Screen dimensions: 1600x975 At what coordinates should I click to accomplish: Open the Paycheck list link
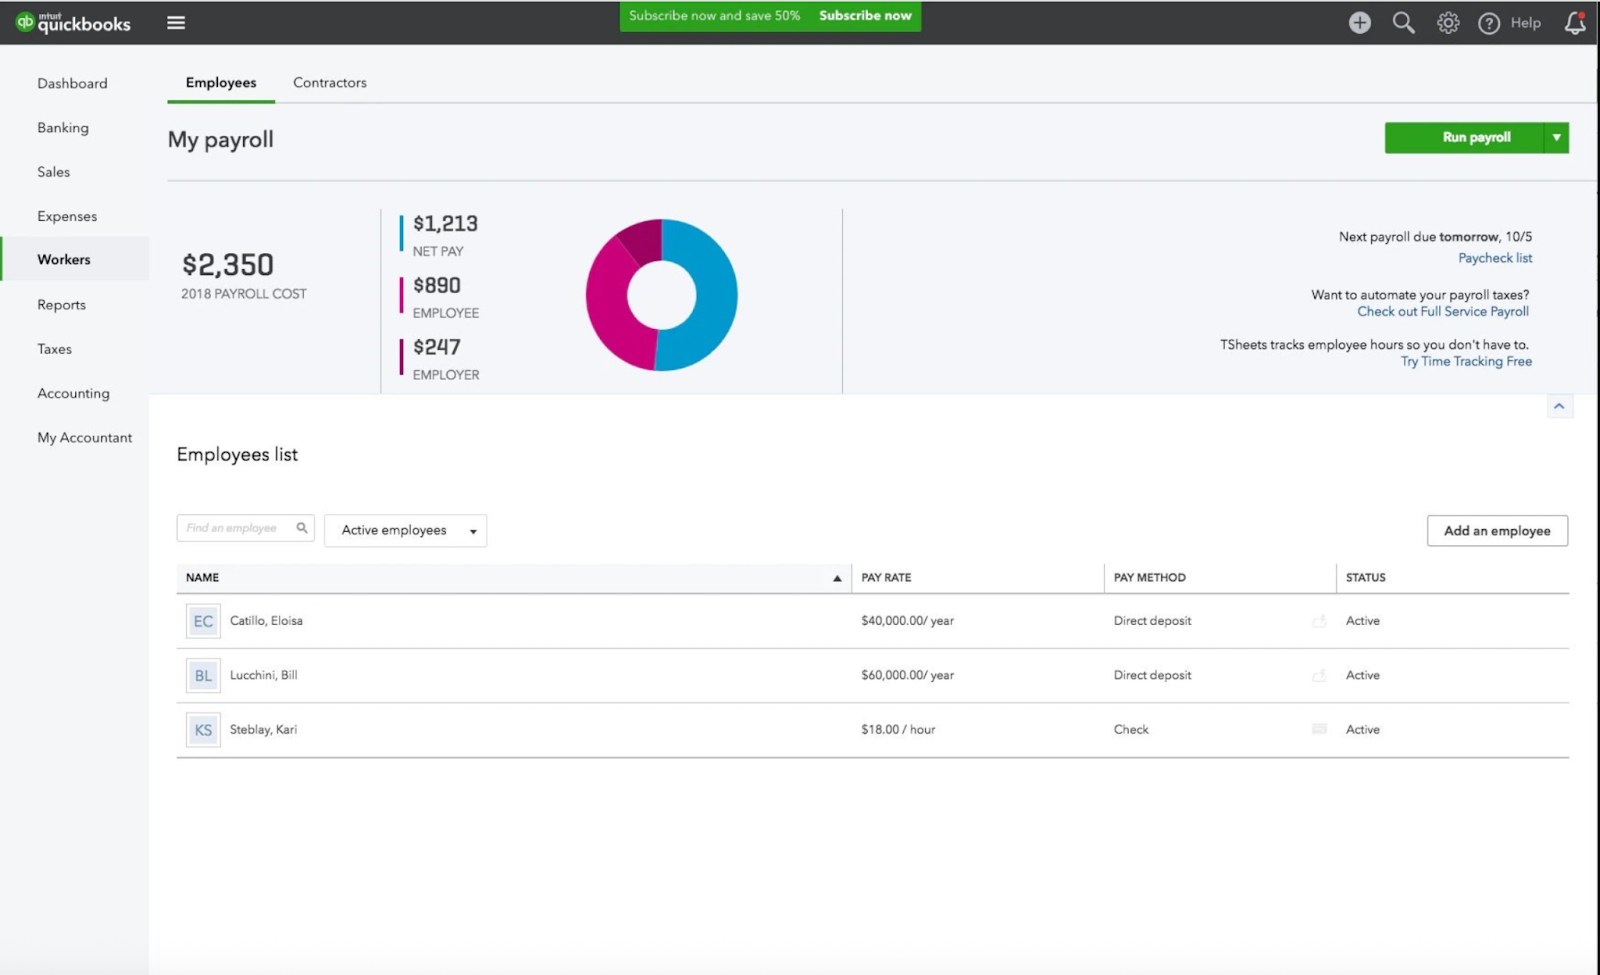click(1494, 257)
